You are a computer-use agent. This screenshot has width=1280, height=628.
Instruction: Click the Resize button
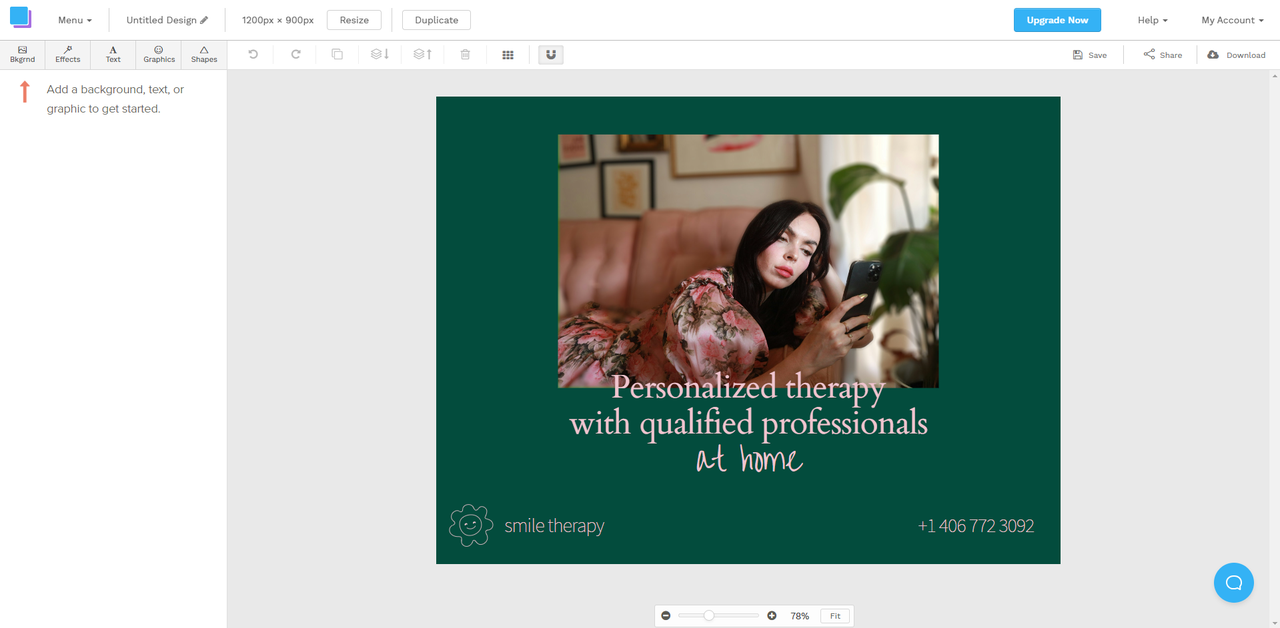[x=354, y=20]
